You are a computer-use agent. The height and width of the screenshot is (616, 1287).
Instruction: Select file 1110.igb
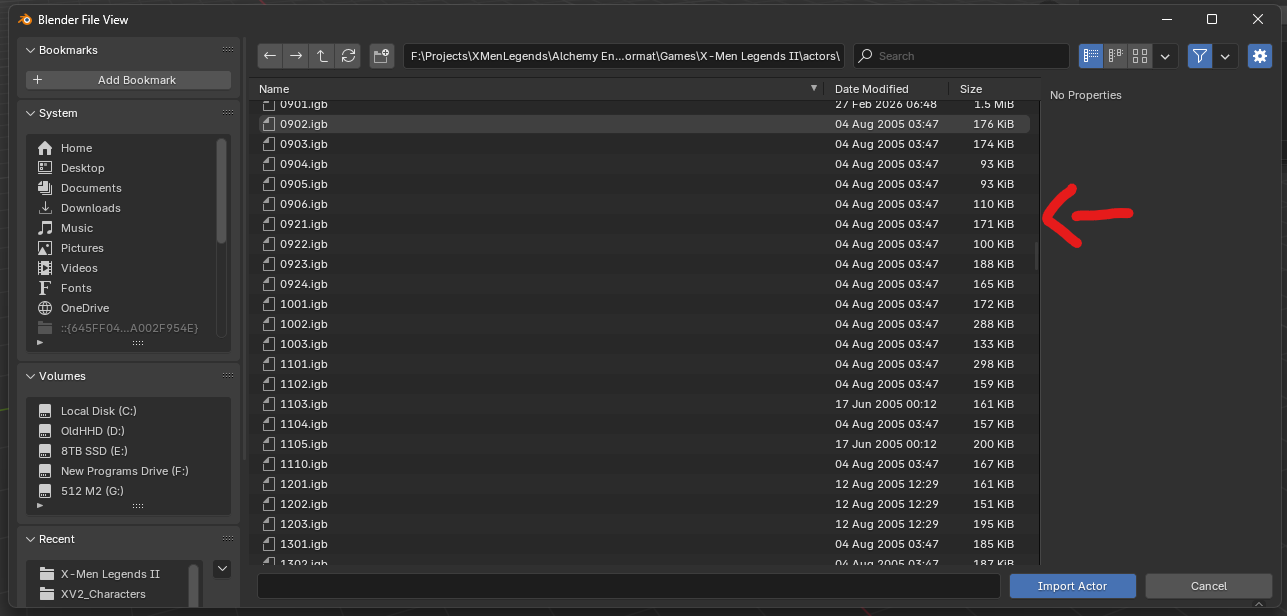(x=643, y=464)
